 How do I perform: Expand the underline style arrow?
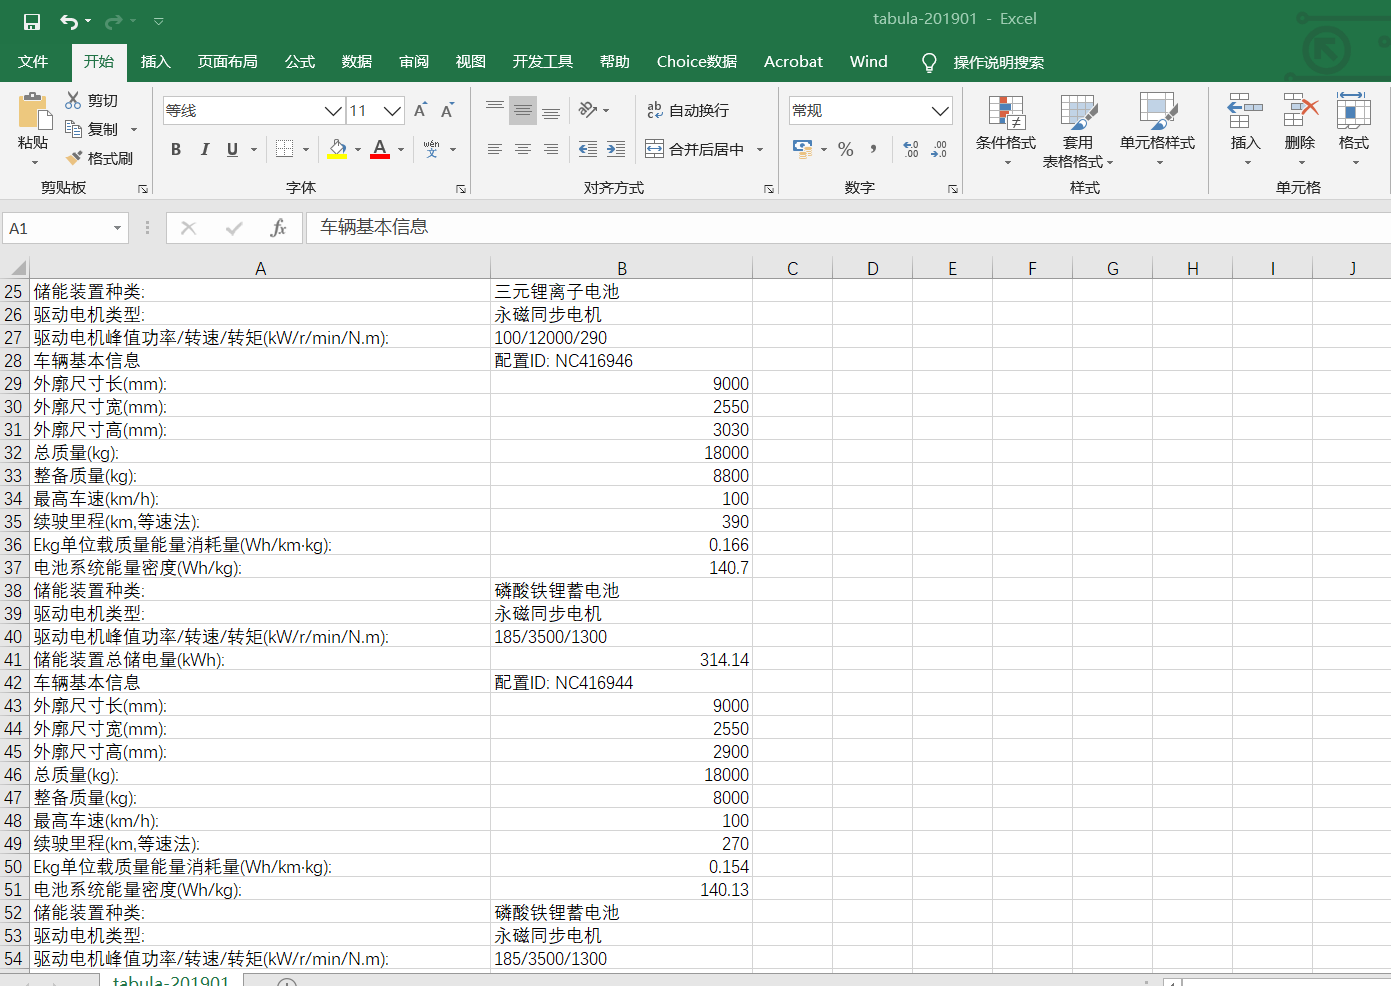coord(254,149)
